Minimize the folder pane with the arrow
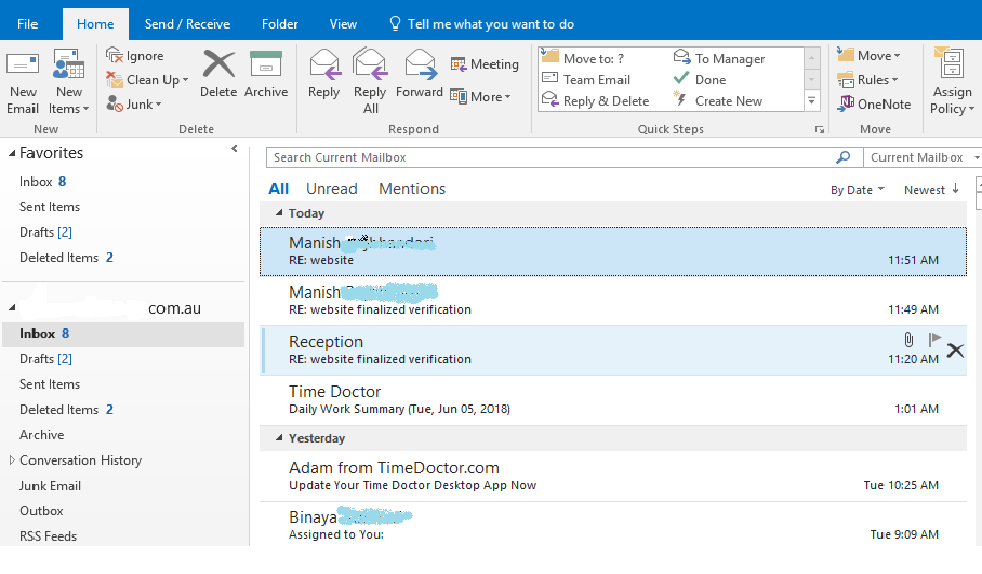The image size is (982, 574). pyautogui.click(x=234, y=149)
